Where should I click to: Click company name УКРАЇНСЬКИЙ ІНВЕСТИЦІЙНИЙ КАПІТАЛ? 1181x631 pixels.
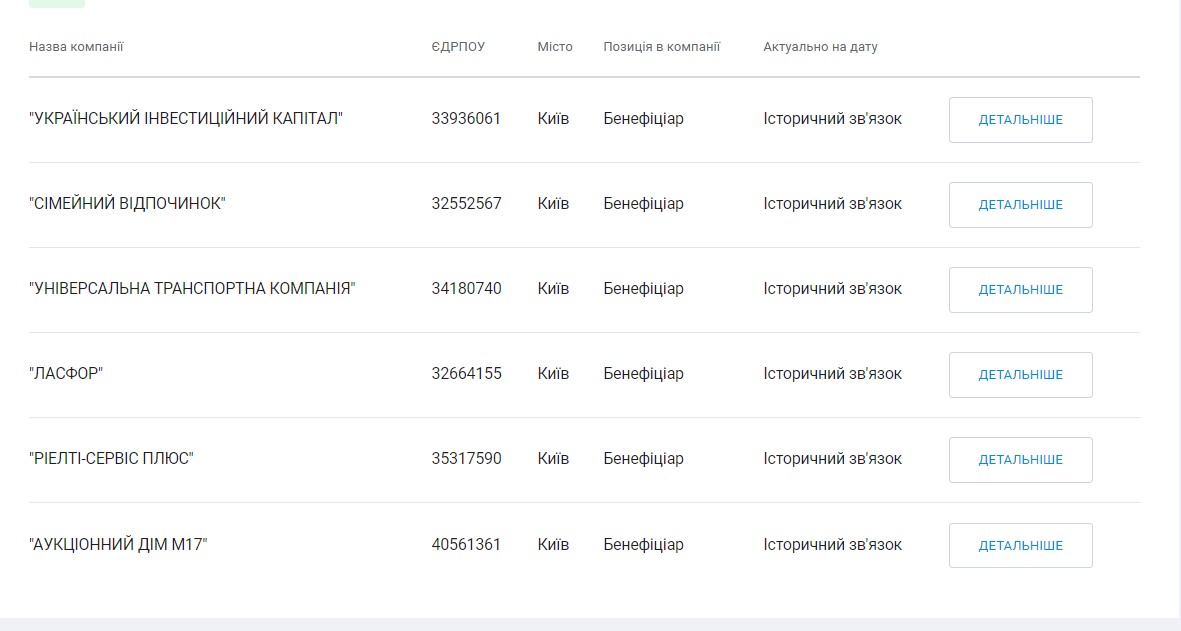point(186,119)
